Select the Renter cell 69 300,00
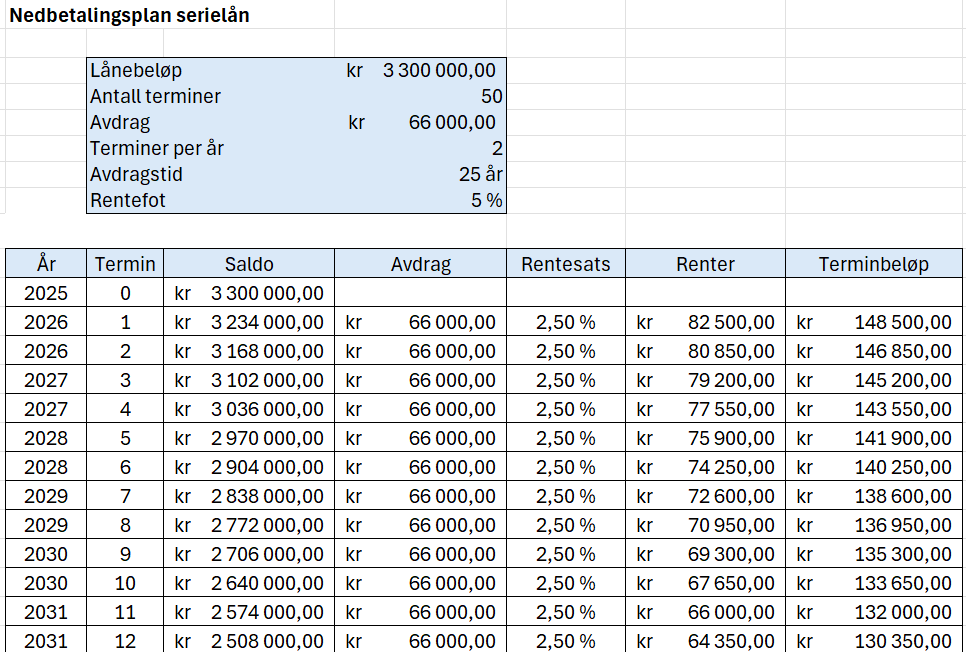 705,553
